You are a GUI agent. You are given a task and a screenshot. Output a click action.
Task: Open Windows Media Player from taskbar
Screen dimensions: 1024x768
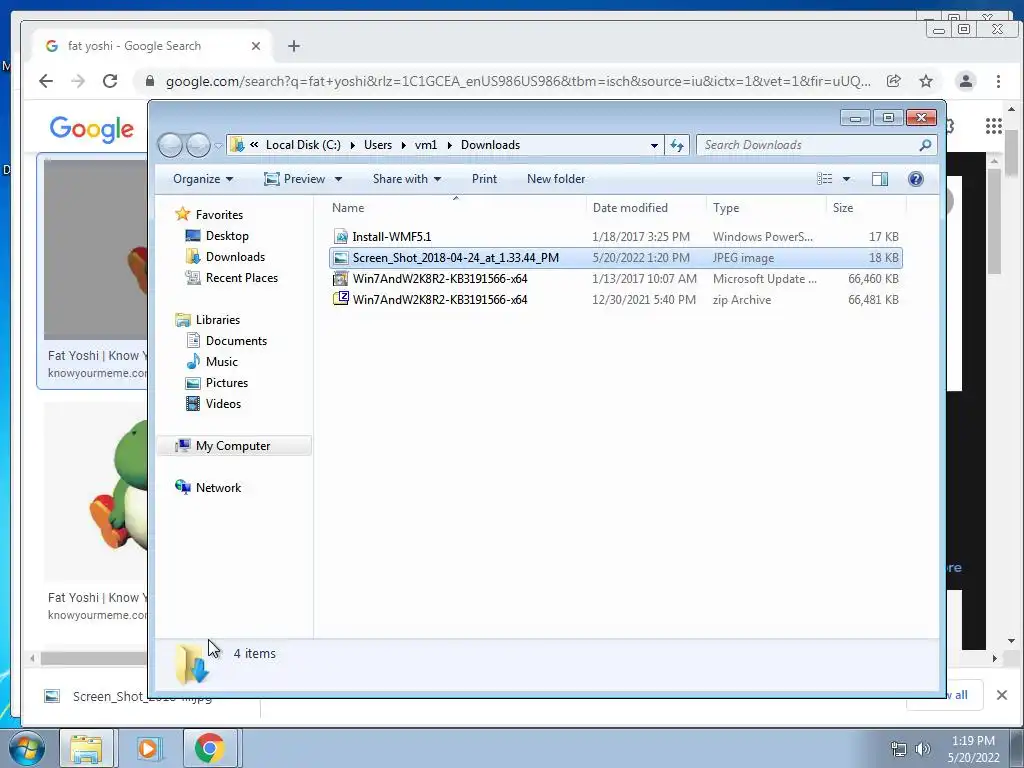click(x=148, y=748)
